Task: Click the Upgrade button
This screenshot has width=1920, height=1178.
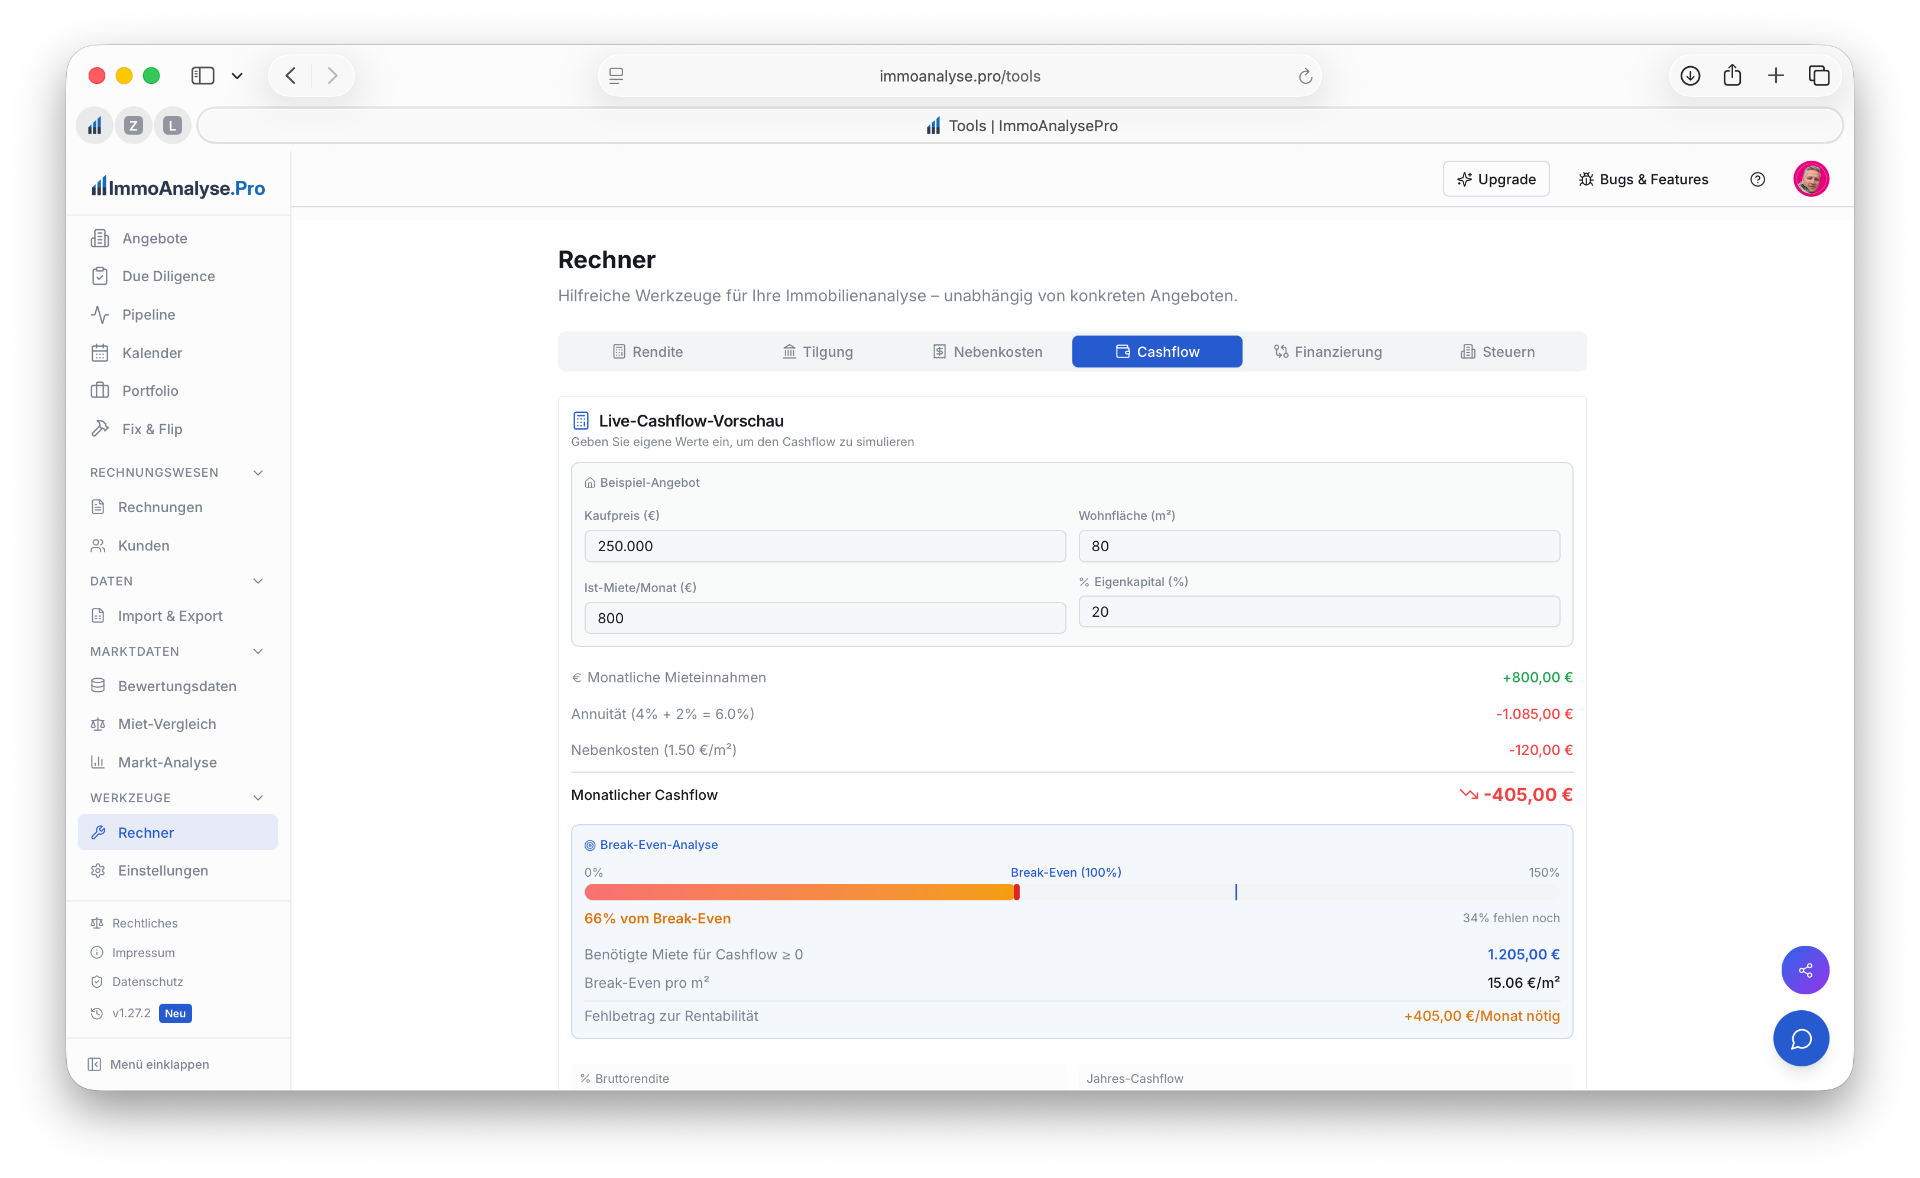Action: click(1496, 179)
